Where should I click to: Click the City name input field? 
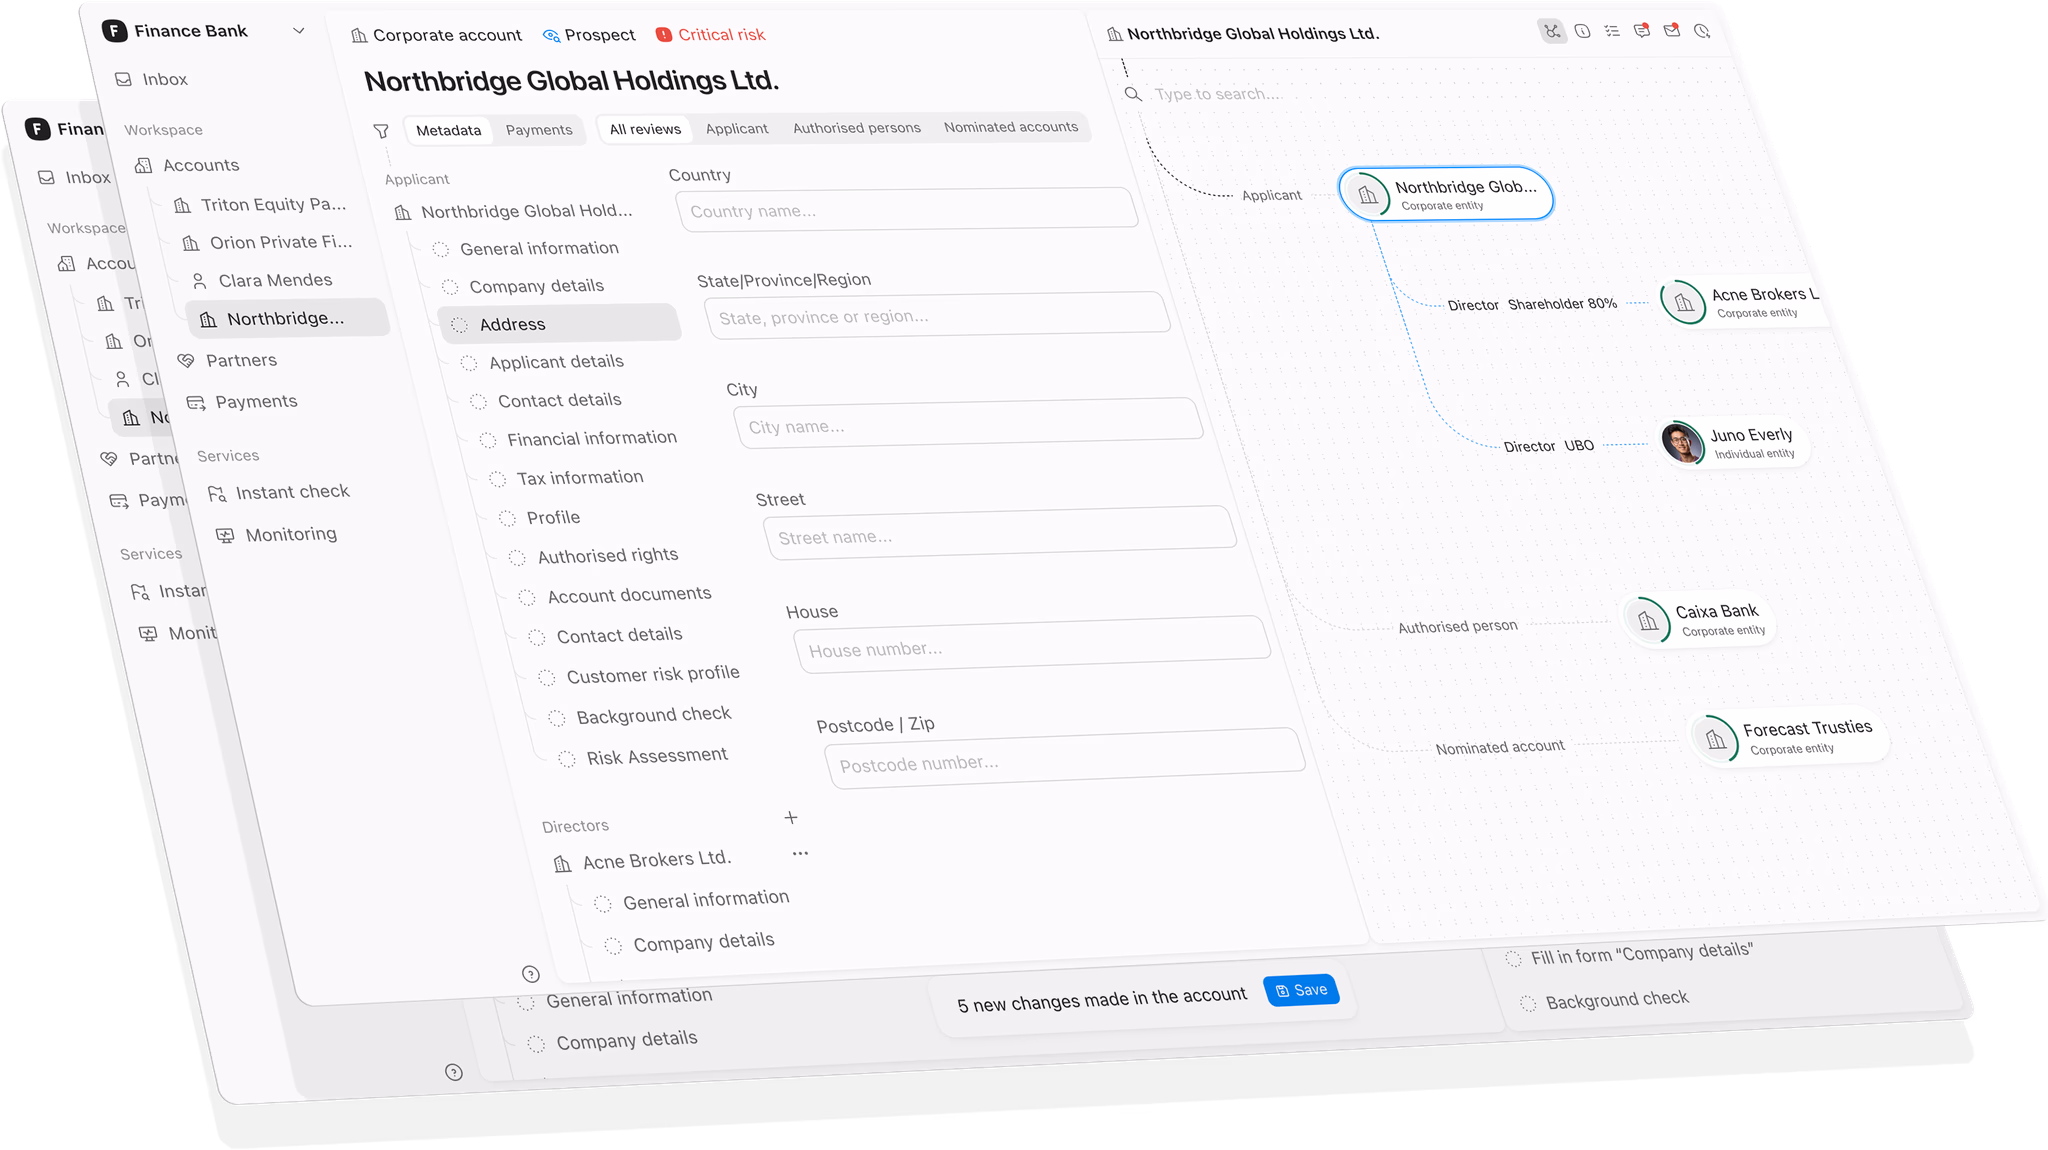pyautogui.click(x=968, y=424)
